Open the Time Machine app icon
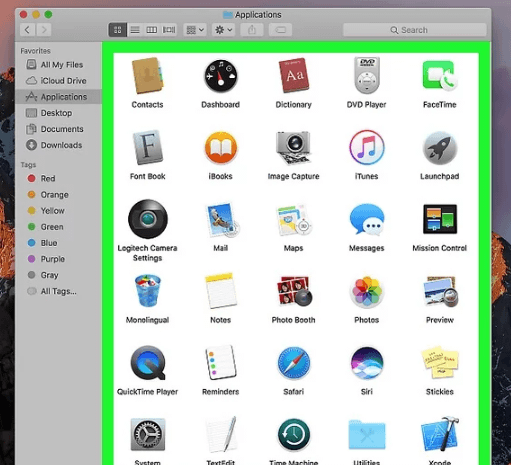Image resolution: width=511 pixels, height=465 pixels. coord(294,435)
